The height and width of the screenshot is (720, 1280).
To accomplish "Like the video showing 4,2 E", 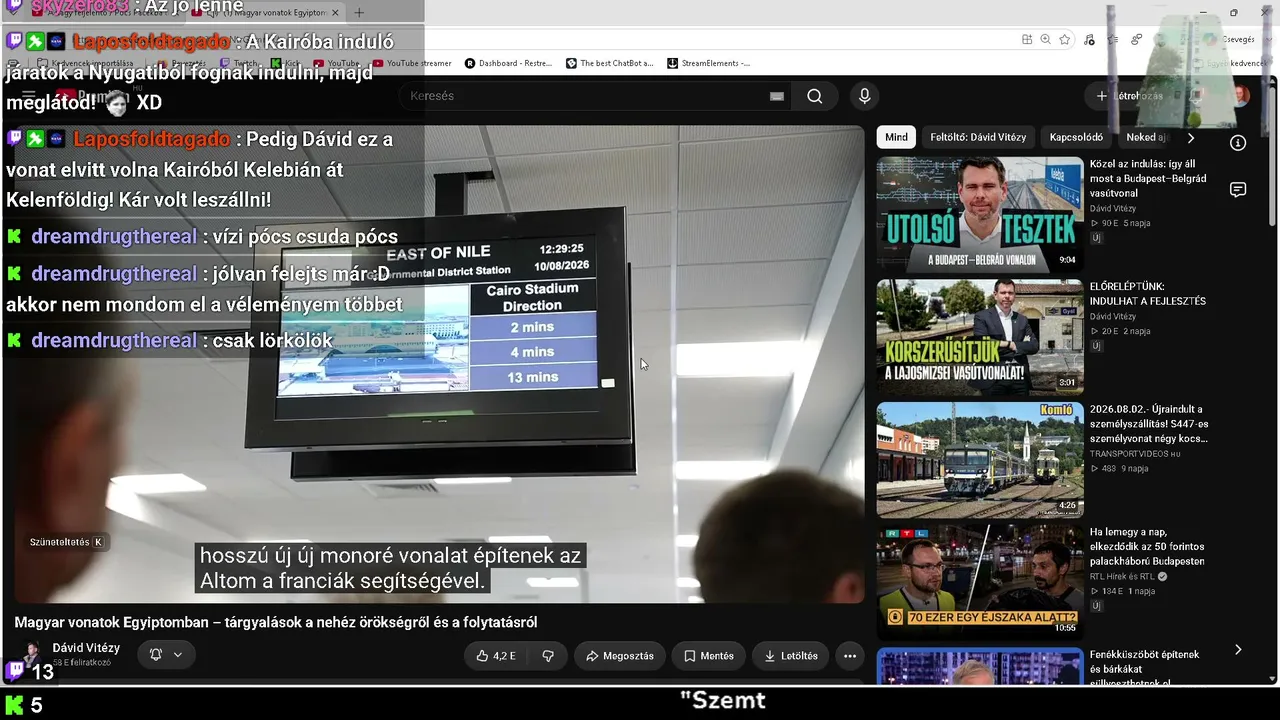I will (496, 656).
